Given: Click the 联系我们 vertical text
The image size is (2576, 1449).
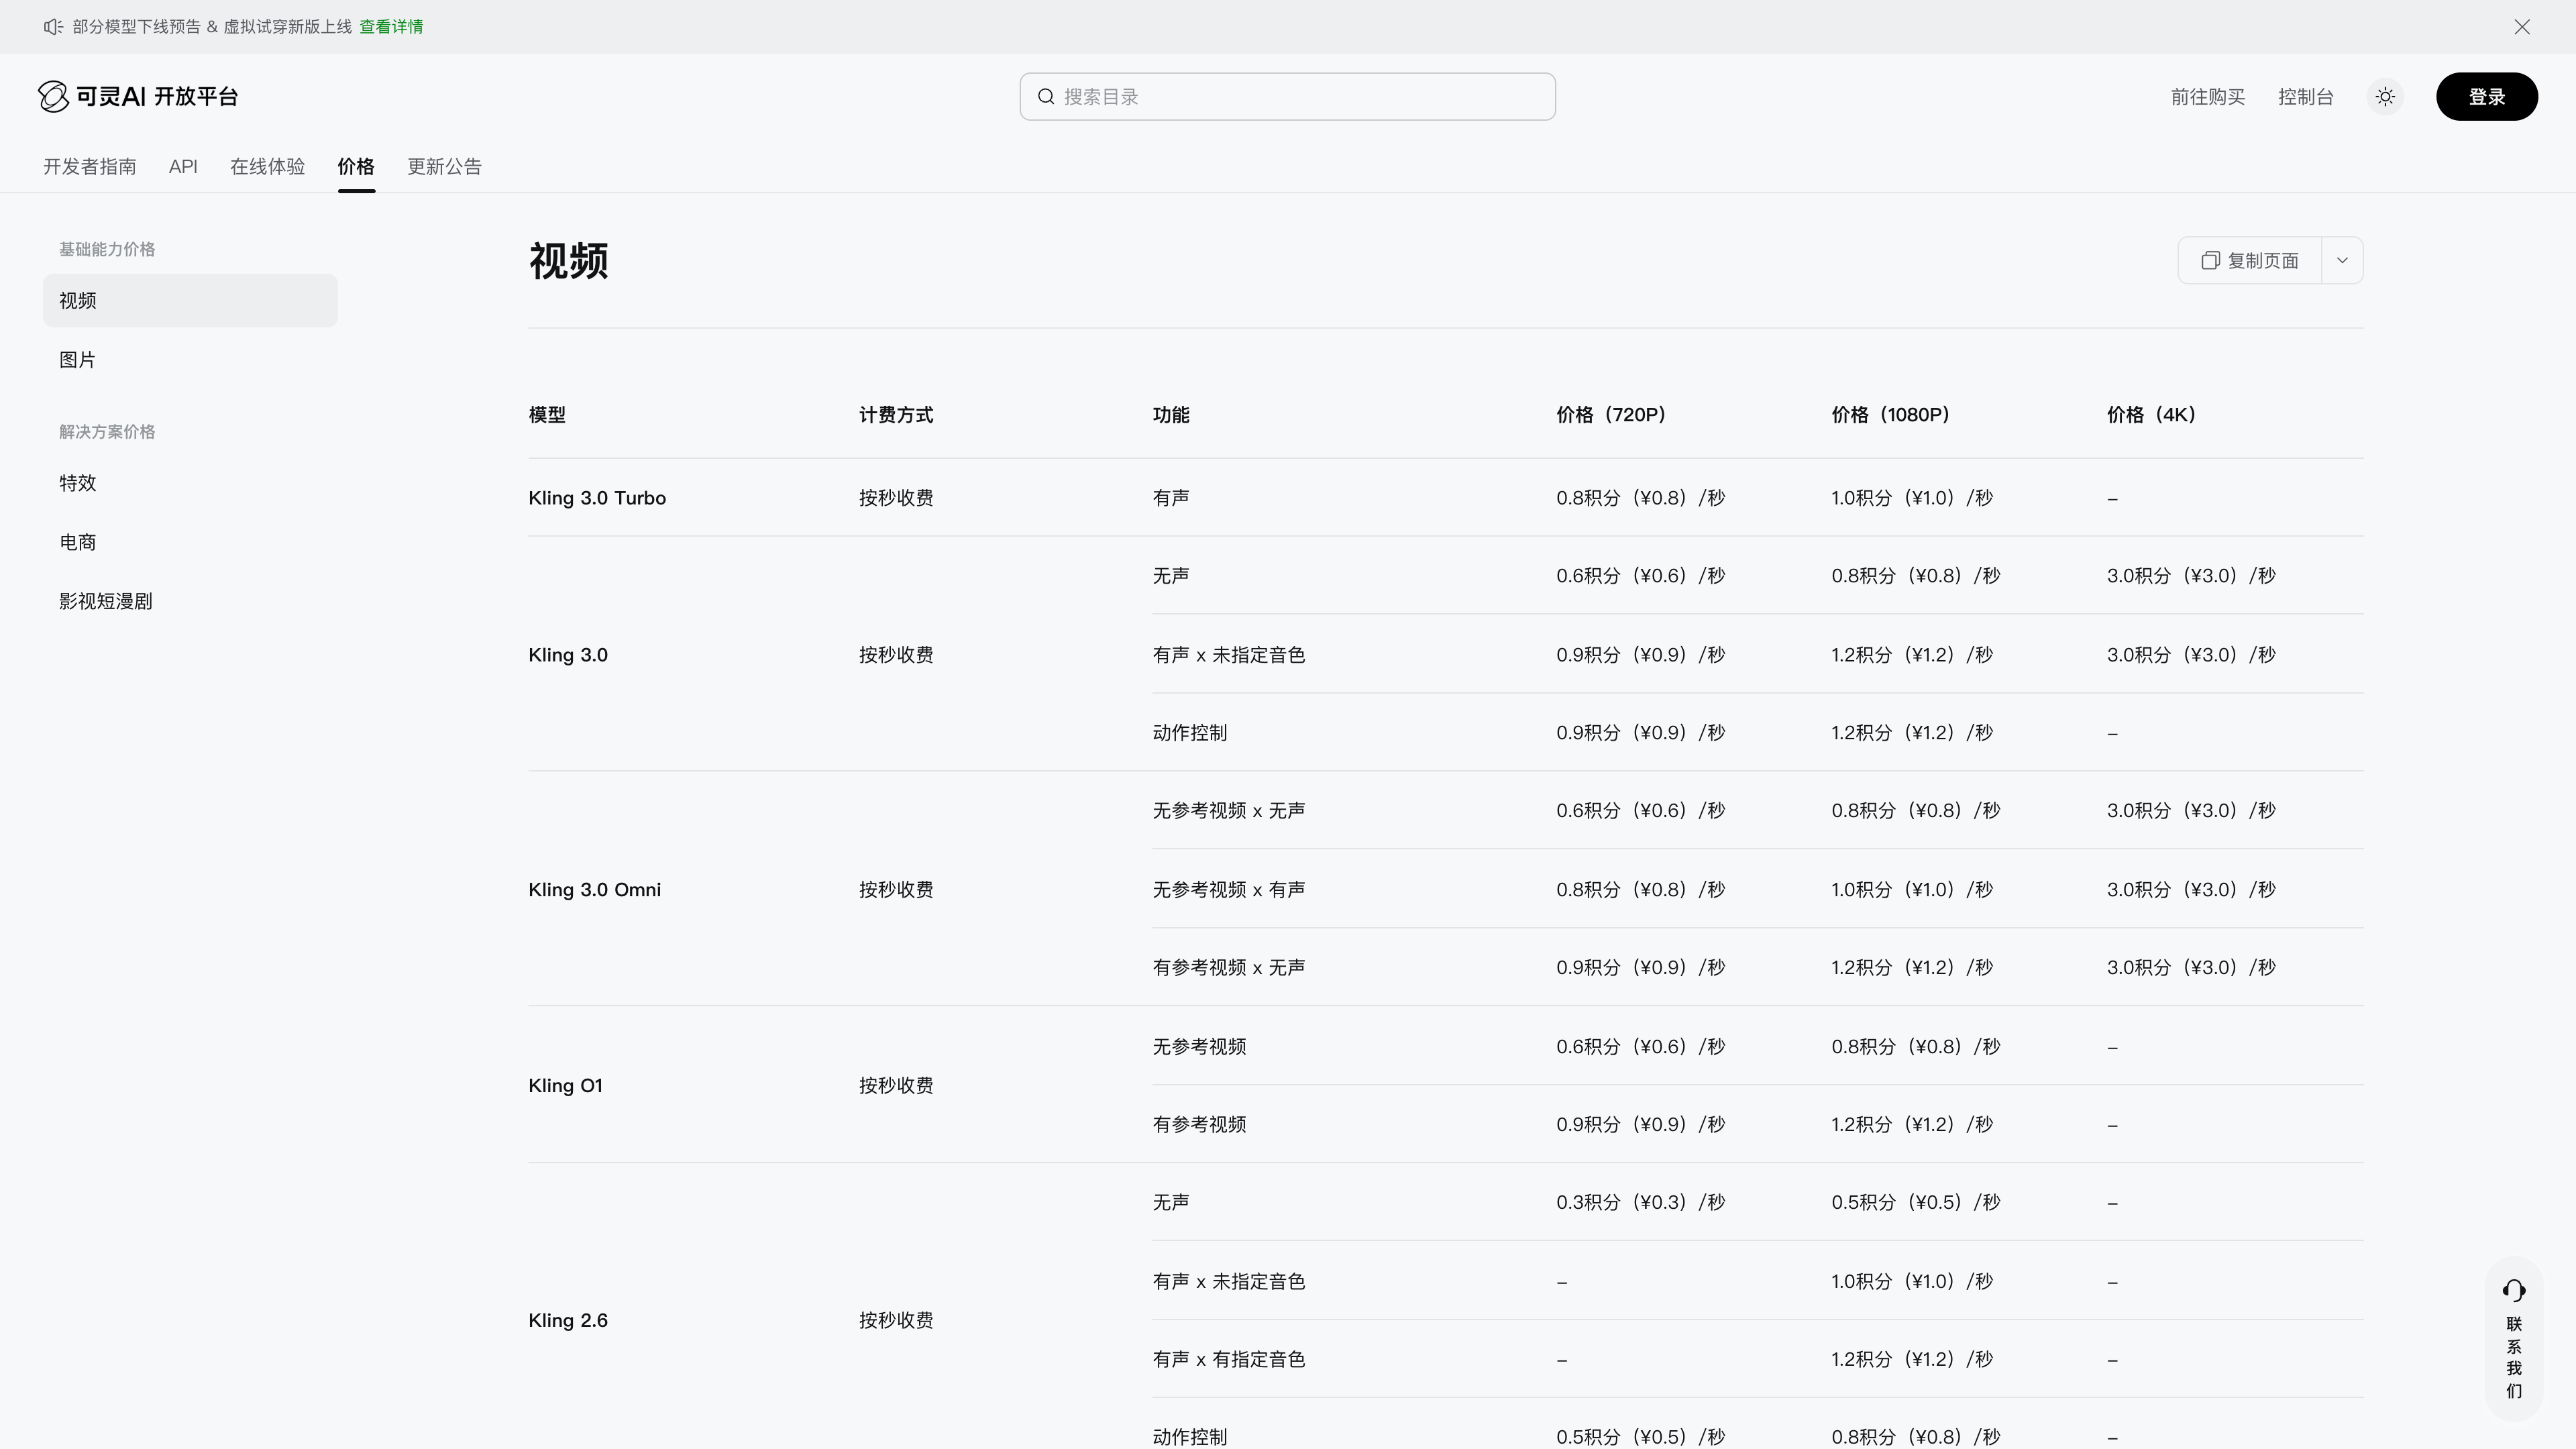Looking at the screenshot, I should click(2514, 1357).
